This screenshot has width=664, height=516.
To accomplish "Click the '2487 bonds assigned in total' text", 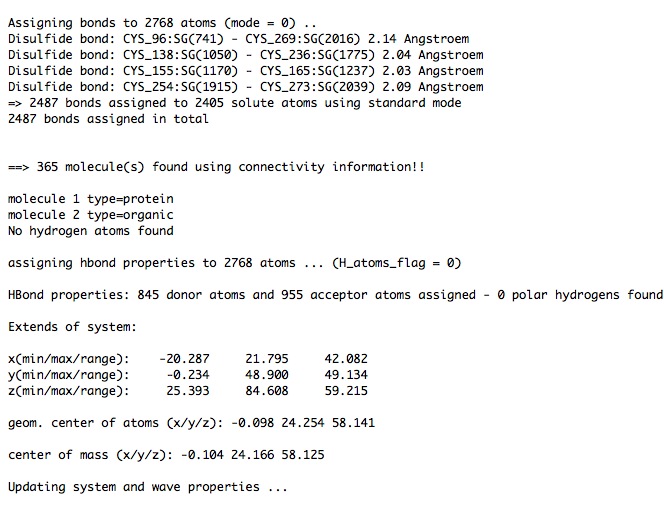I will 108,119.
